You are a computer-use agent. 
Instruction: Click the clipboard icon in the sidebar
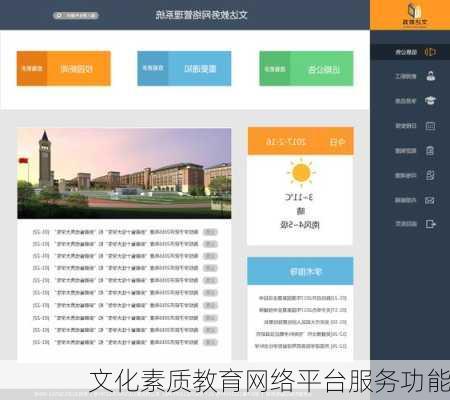click(430, 151)
